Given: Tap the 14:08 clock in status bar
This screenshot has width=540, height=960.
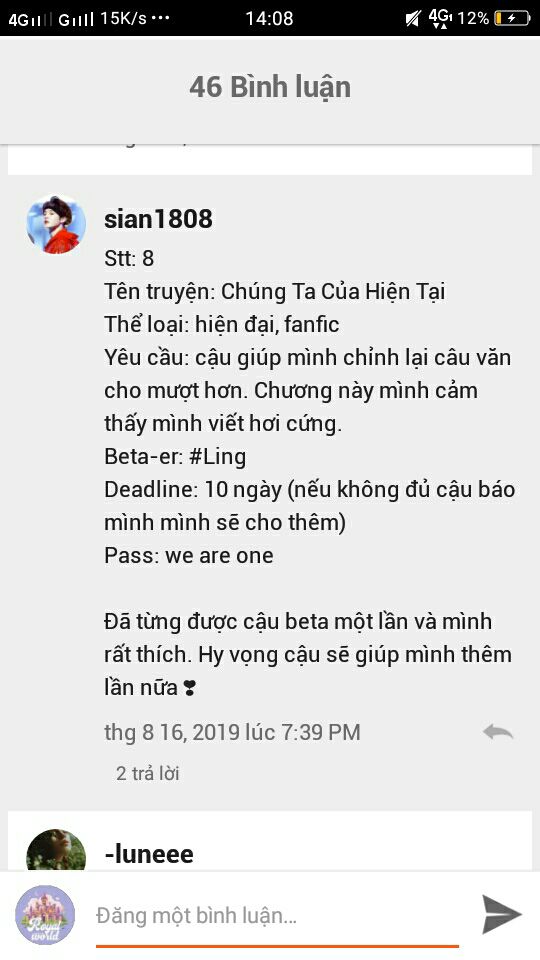Looking at the screenshot, I should (x=269, y=18).
